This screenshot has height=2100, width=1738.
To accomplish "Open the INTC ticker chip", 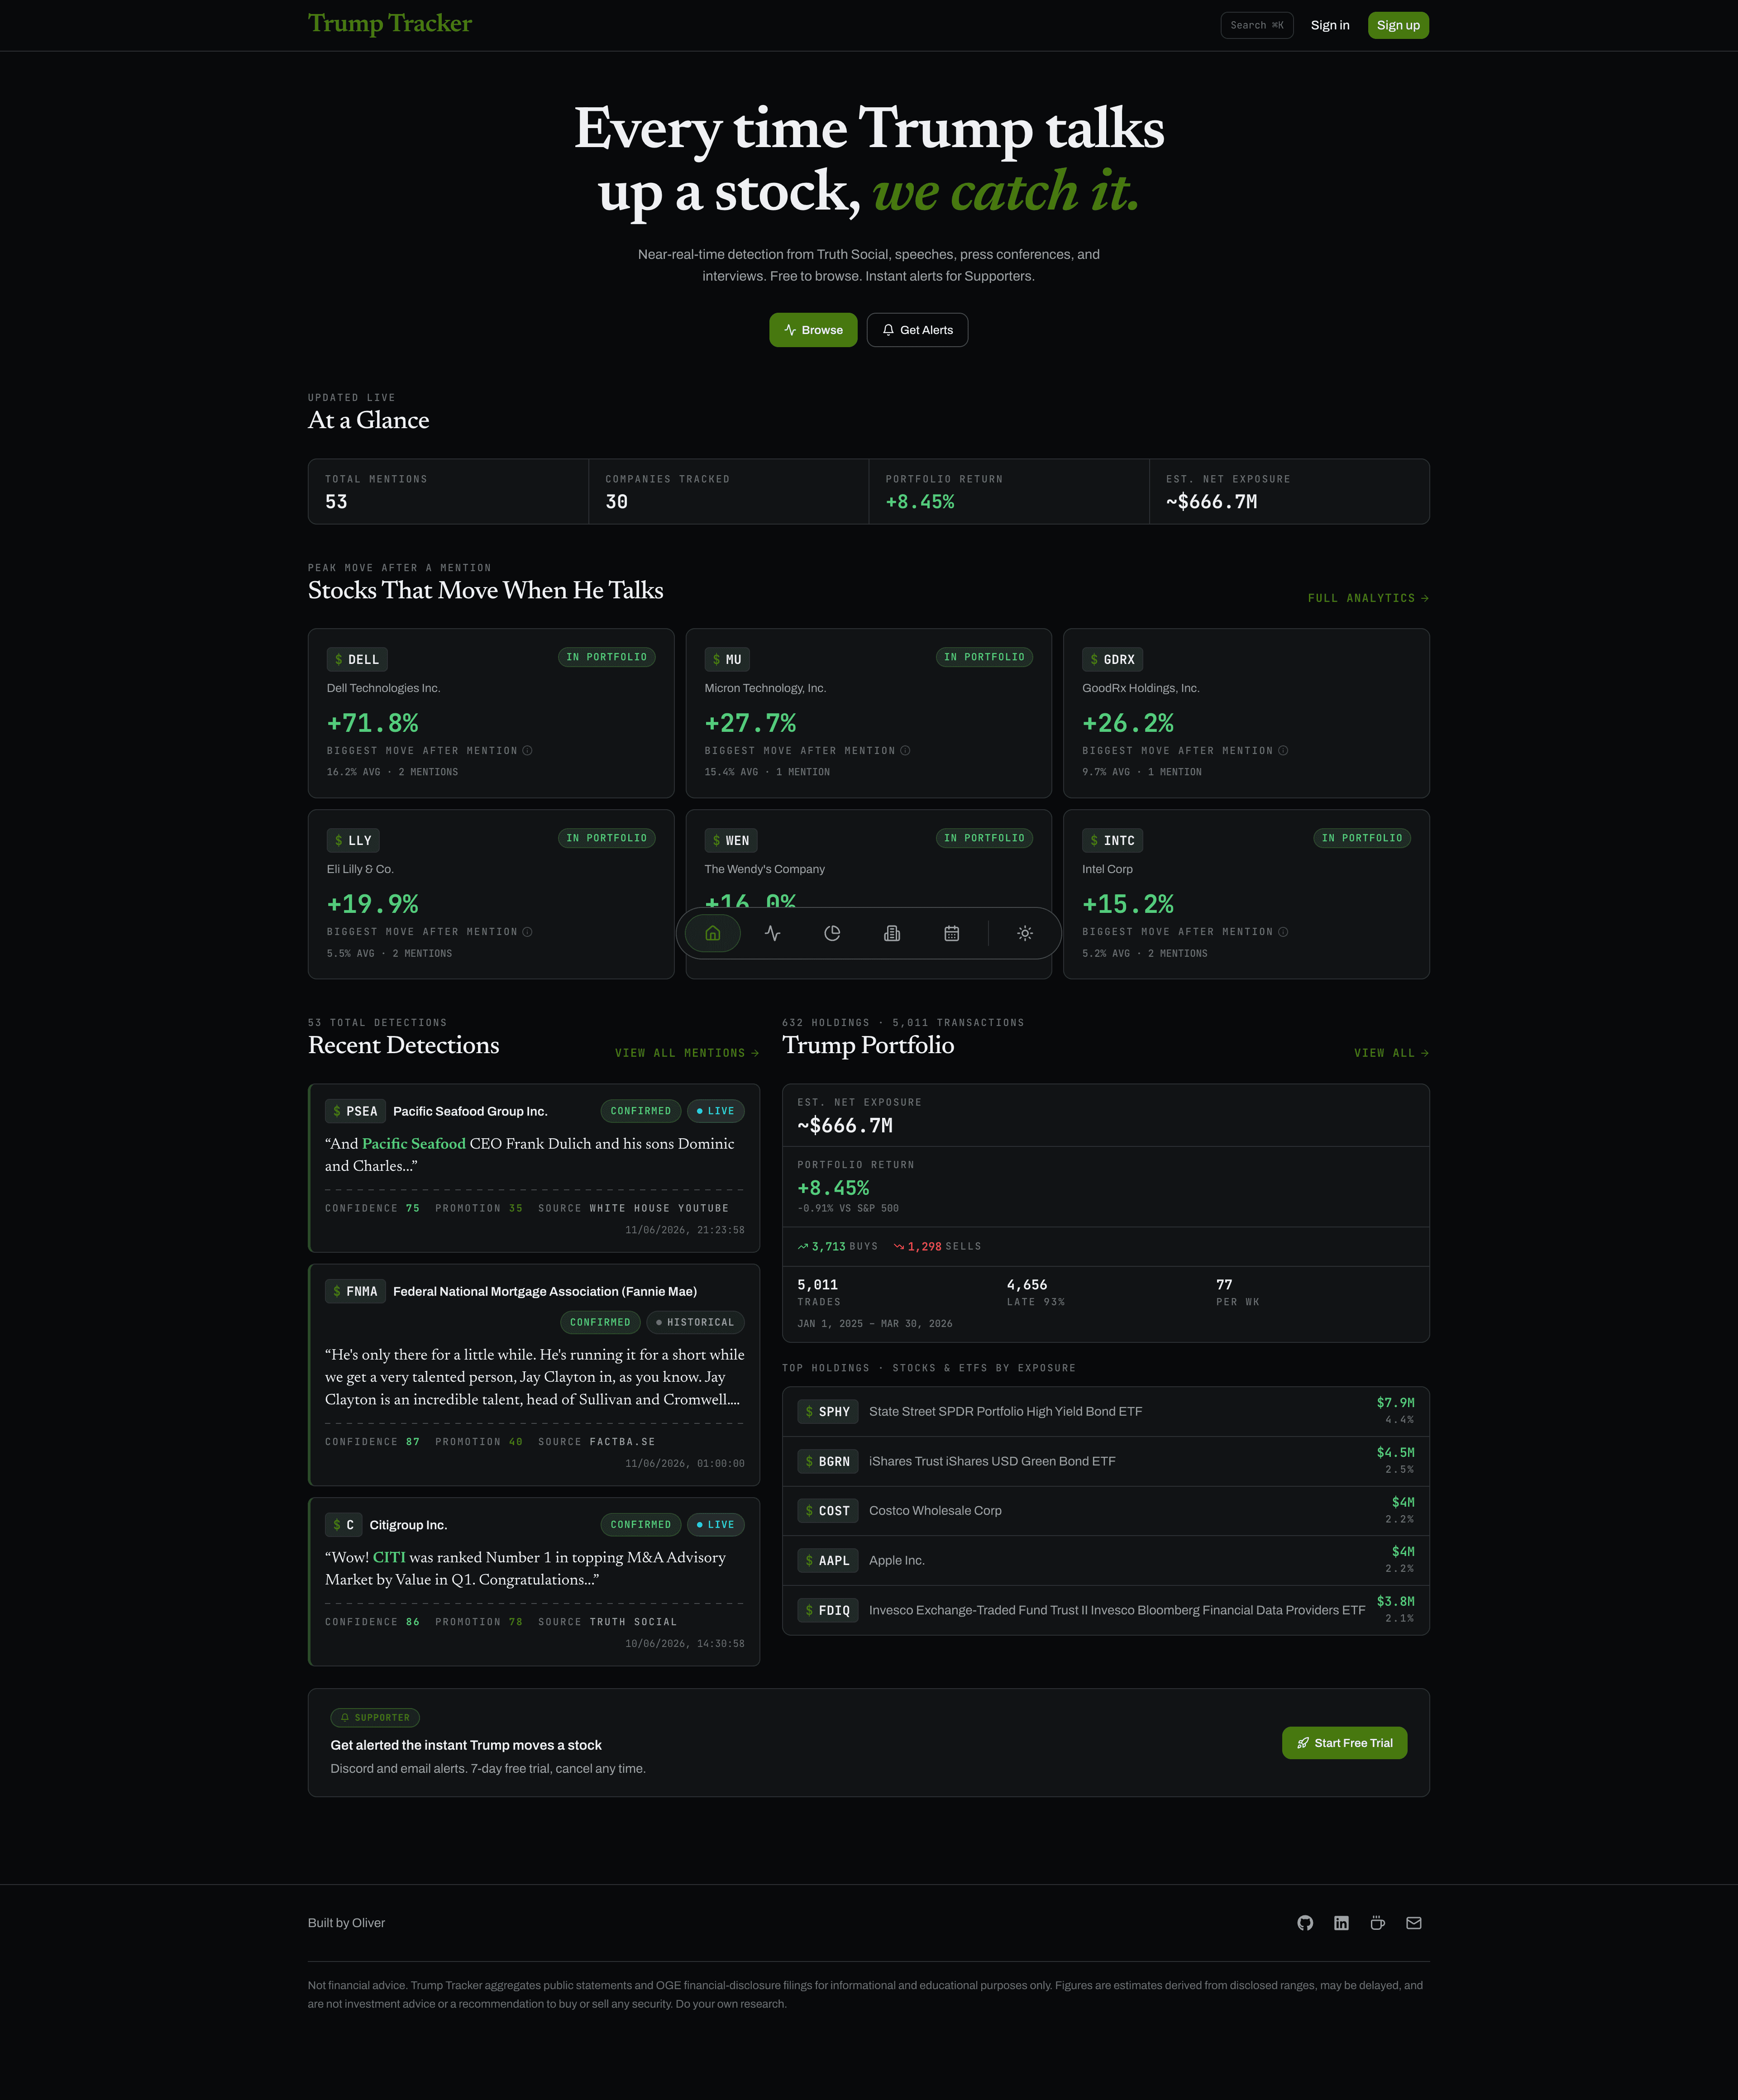I will tap(1112, 841).
